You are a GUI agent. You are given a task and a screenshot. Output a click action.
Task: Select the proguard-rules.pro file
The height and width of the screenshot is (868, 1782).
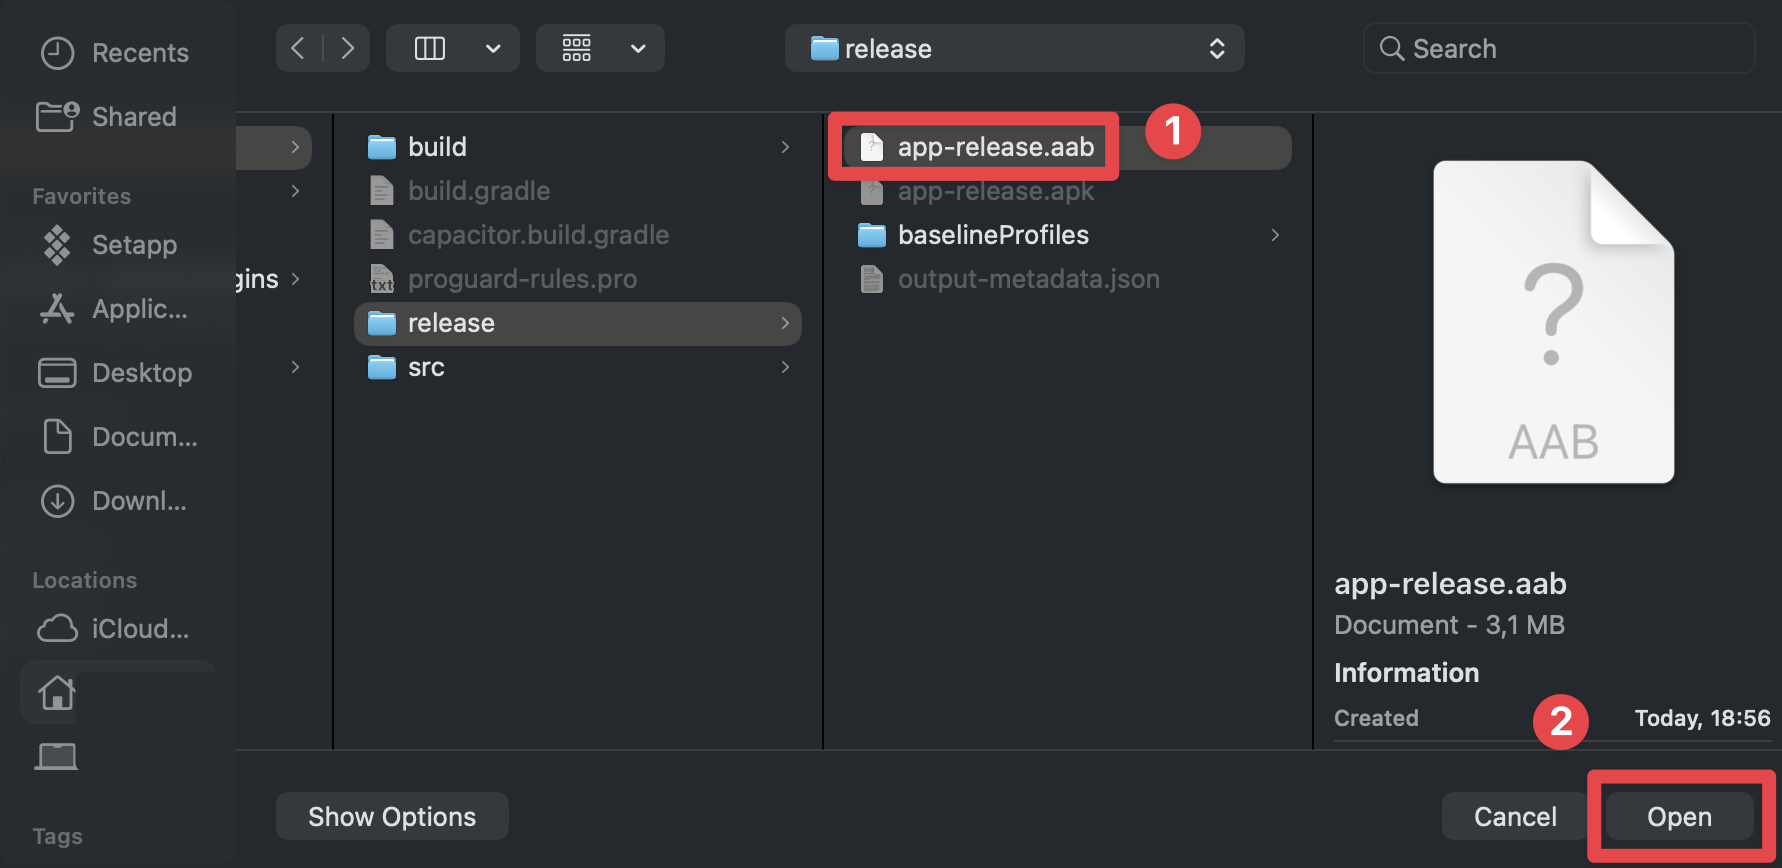pyautogui.click(x=577, y=279)
